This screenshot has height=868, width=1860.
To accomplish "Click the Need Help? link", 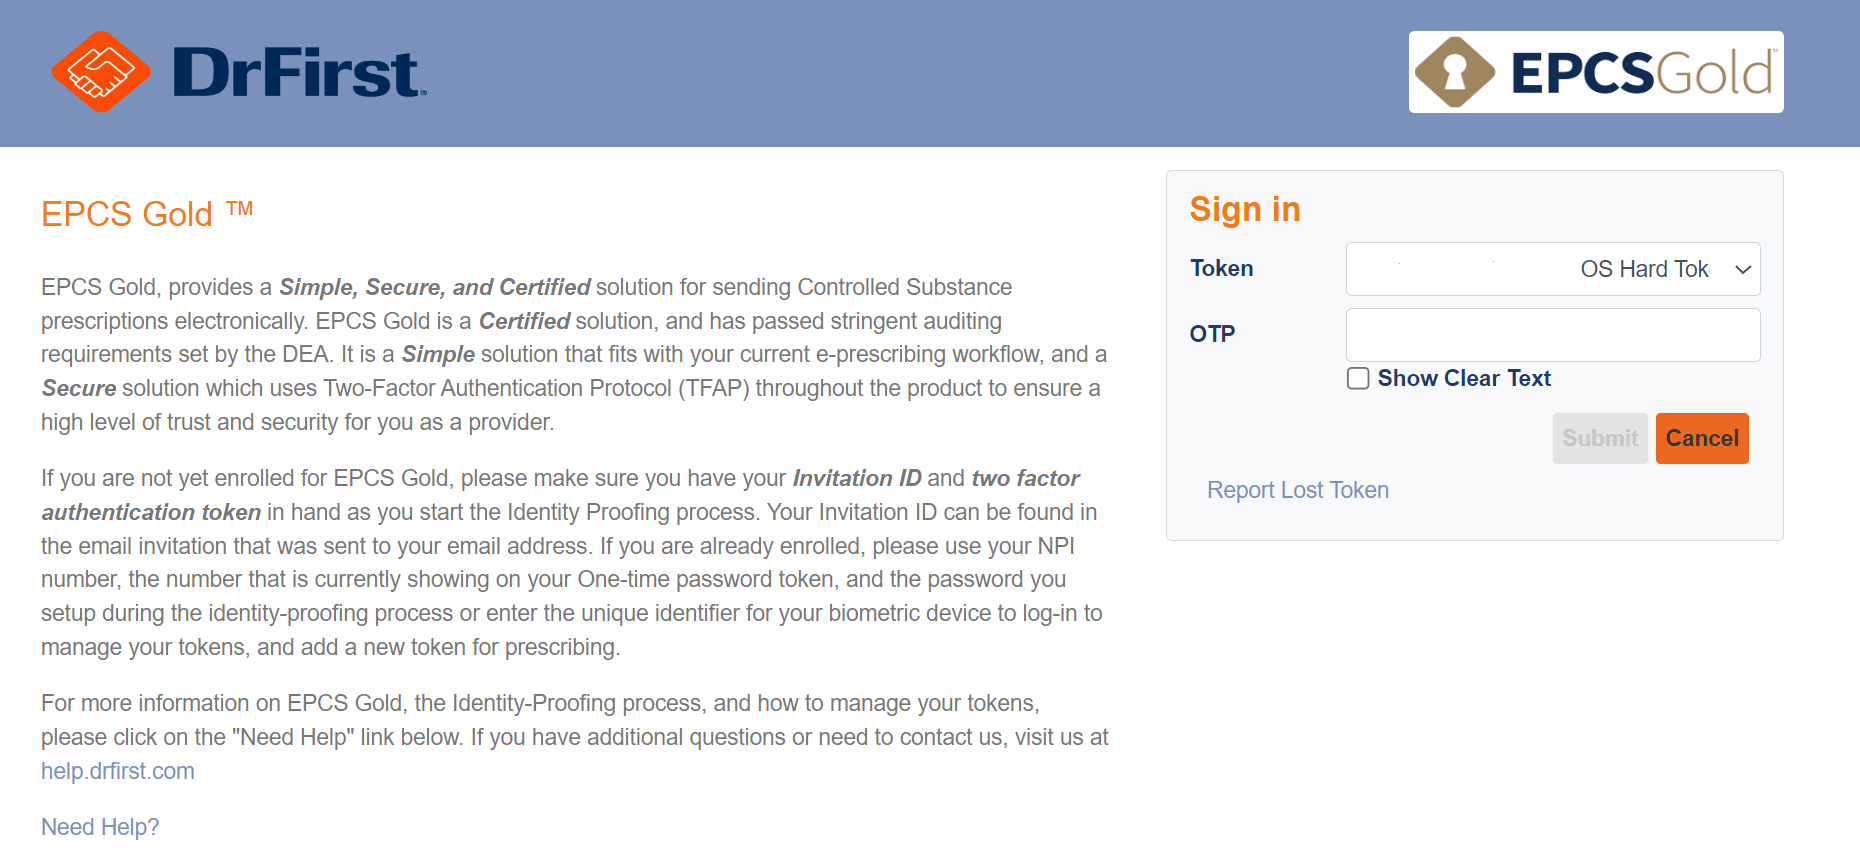I will click(100, 827).
